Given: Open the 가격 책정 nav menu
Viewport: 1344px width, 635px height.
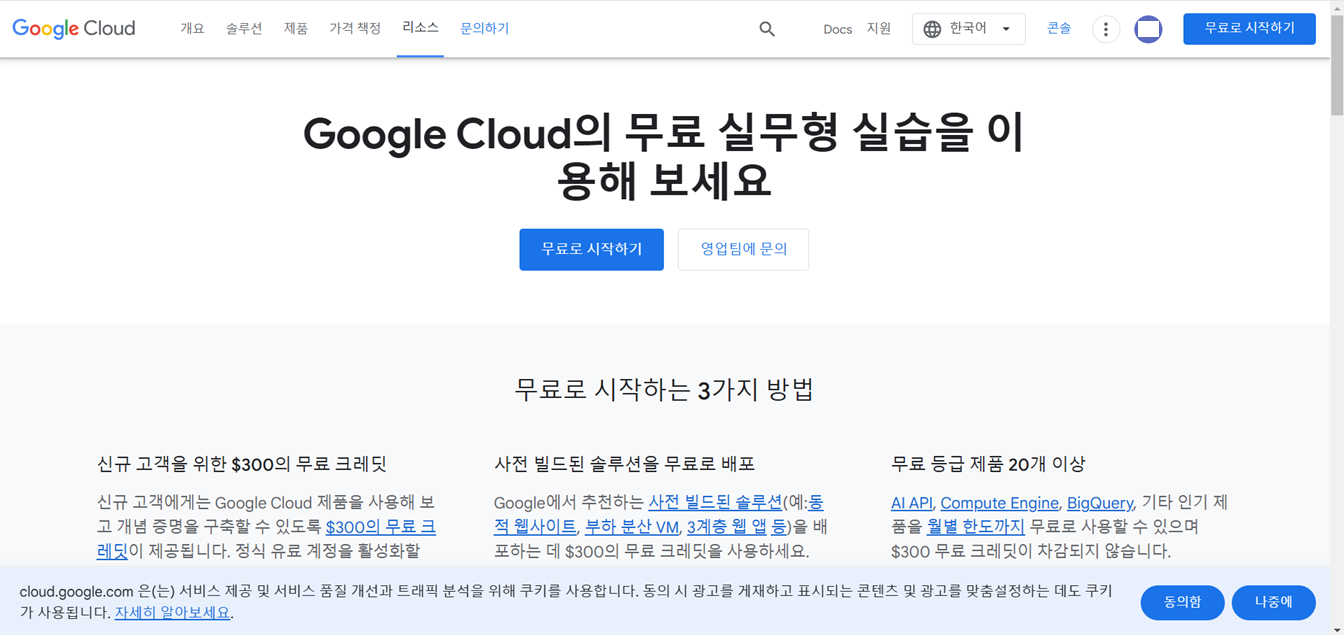Looking at the screenshot, I should coord(355,29).
